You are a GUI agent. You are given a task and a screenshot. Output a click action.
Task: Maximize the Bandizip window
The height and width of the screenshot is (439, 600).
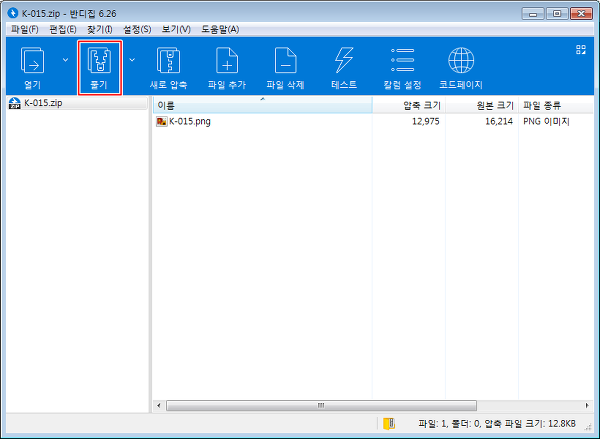coord(557,14)
